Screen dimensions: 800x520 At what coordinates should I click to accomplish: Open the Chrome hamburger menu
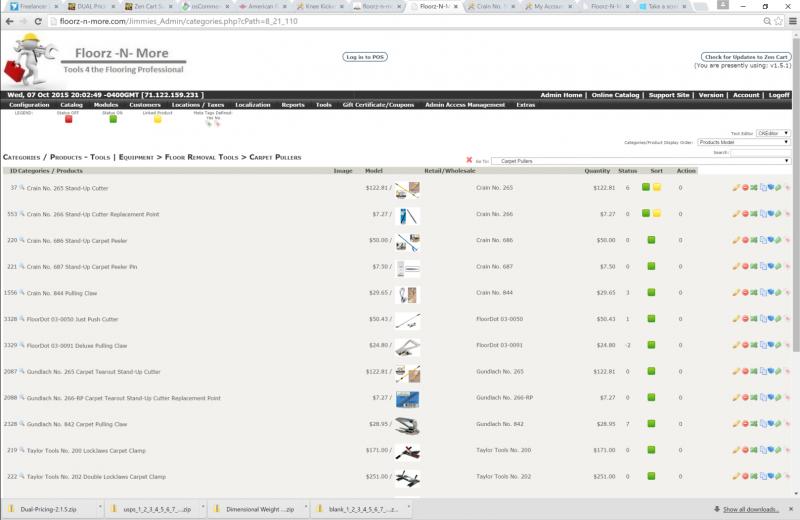coord(792,21)
